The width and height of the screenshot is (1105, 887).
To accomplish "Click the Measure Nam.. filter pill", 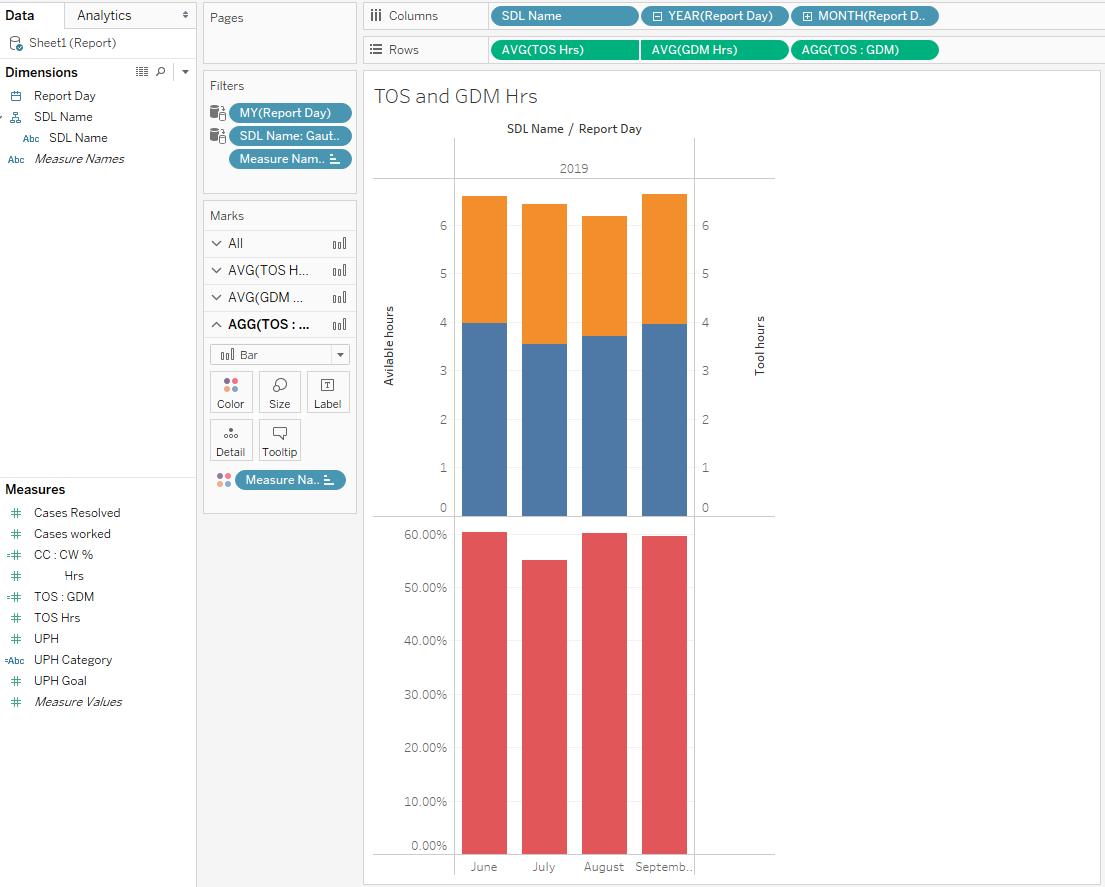I will click(x=290, y=159).
